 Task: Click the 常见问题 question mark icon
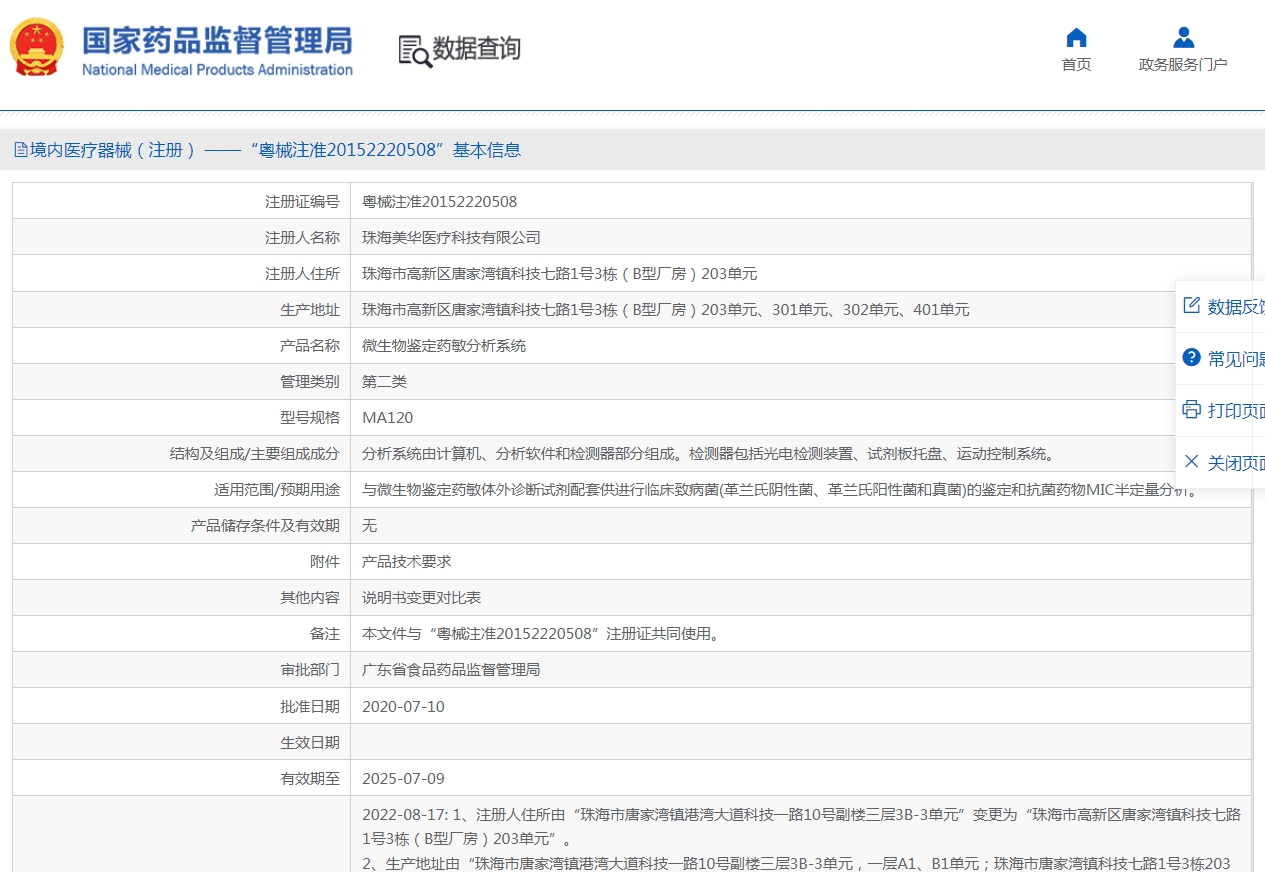[1191, 358]
